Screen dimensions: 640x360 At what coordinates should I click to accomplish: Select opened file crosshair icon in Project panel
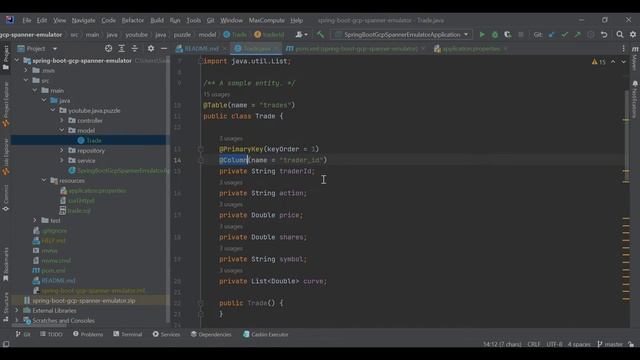(108, 49)
